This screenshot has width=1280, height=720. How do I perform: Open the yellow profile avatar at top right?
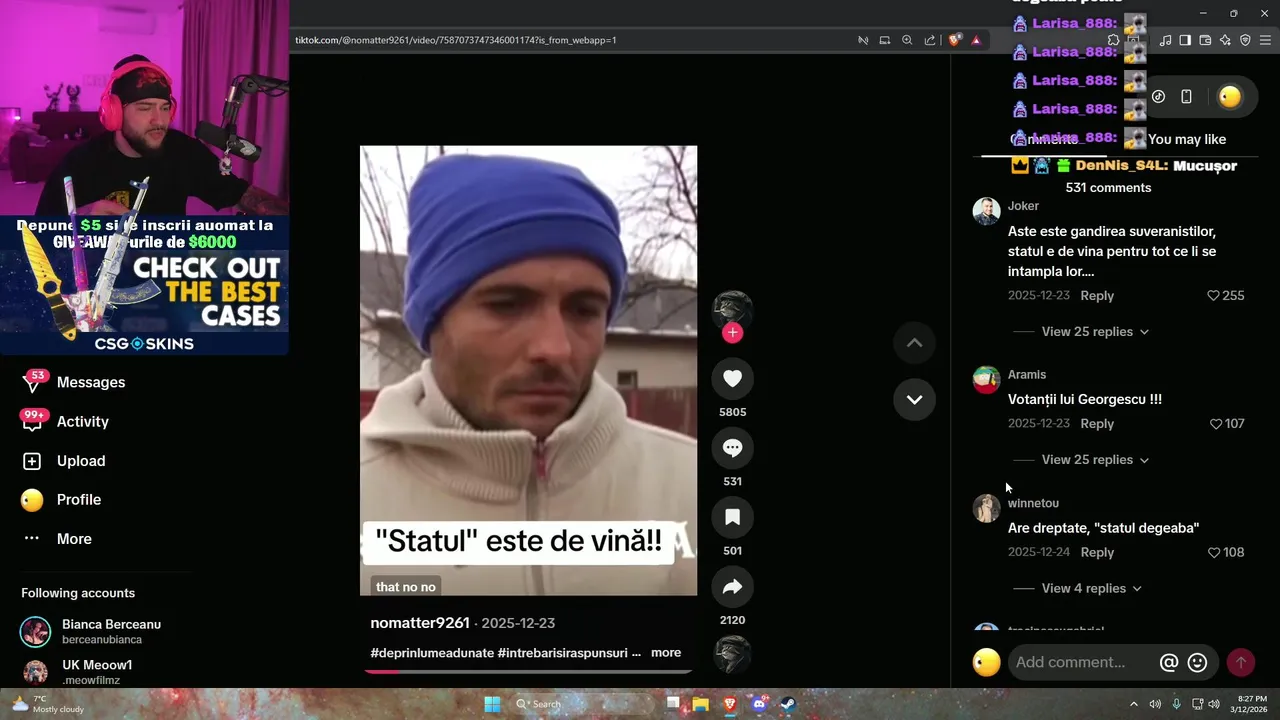tap(1230, 97)
